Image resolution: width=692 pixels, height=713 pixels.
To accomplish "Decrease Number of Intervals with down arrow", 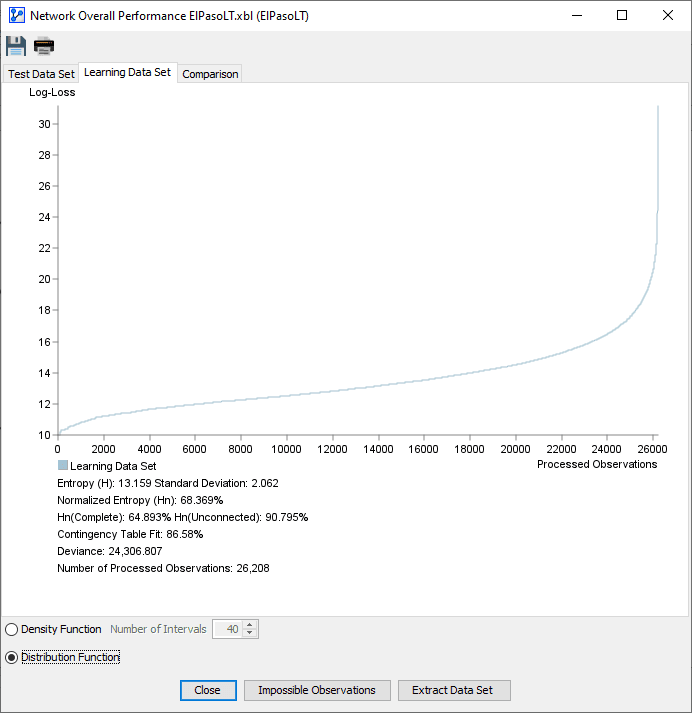I will [x=250, y=633].
